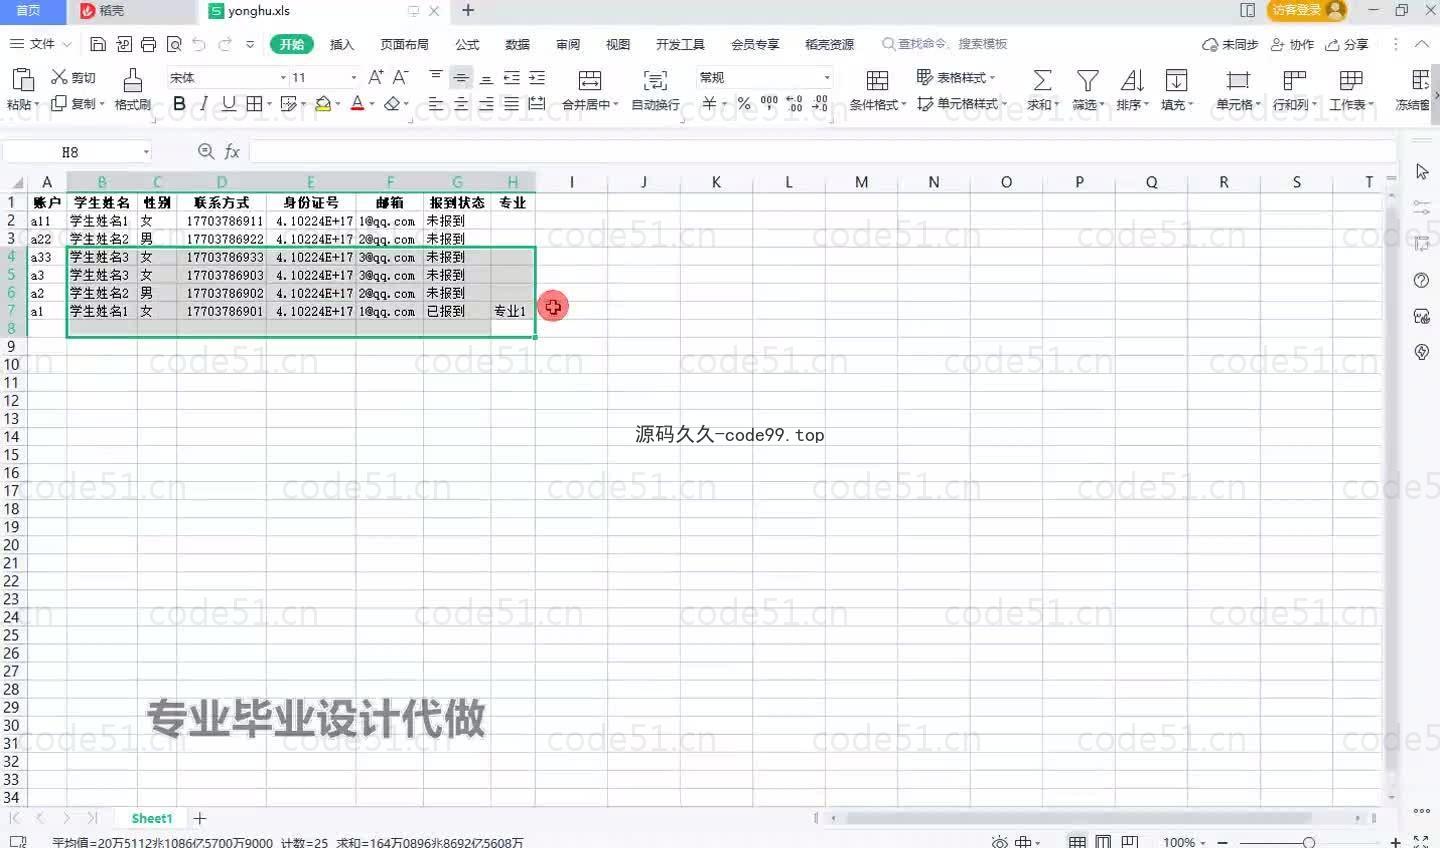The width and height of the screenshot is (1440, 848).
Task: Switch to Page Layout (页面布局) tab
Action: pos(404,44)
